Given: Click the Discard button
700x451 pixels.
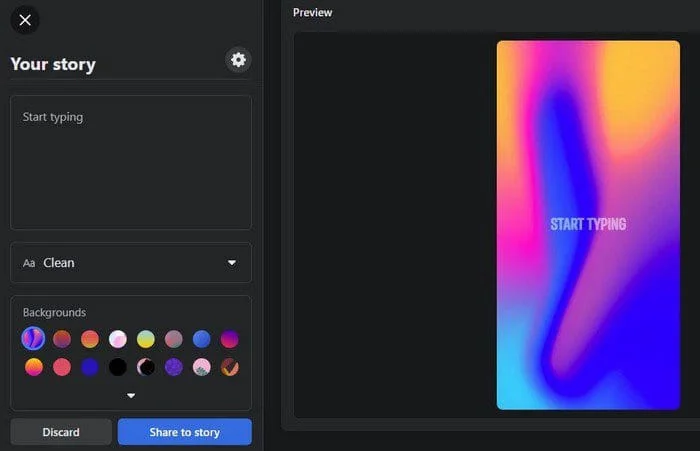Looking at the screenshot, I should (x=61, y=432).
